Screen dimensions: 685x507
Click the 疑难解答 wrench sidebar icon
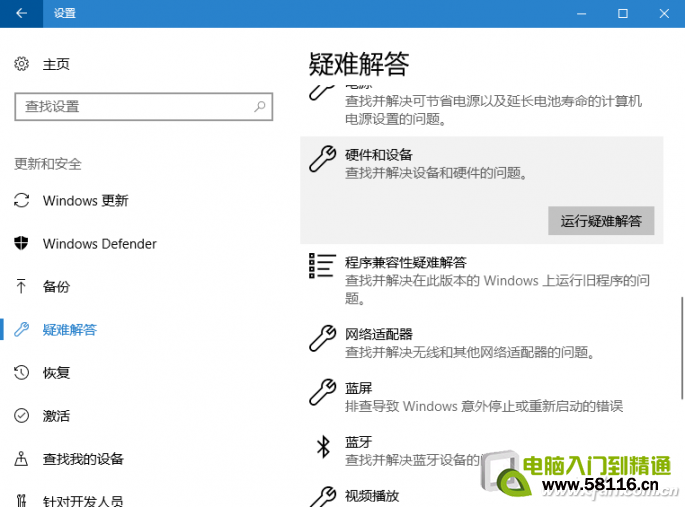(x=21, y=329)
